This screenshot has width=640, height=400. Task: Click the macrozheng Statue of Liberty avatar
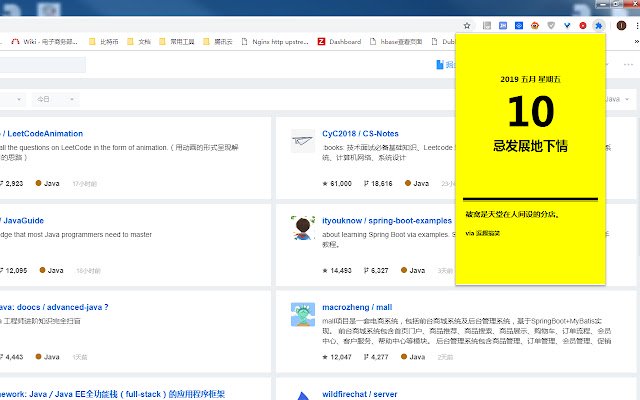point(303,314)
